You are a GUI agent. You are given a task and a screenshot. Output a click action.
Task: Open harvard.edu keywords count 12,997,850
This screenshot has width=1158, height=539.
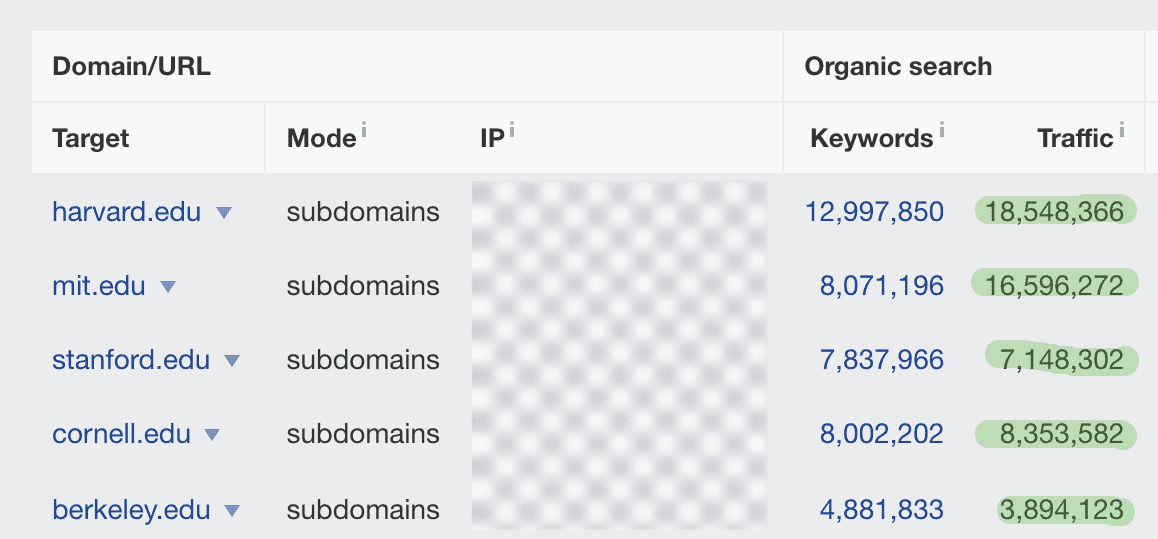874,213
